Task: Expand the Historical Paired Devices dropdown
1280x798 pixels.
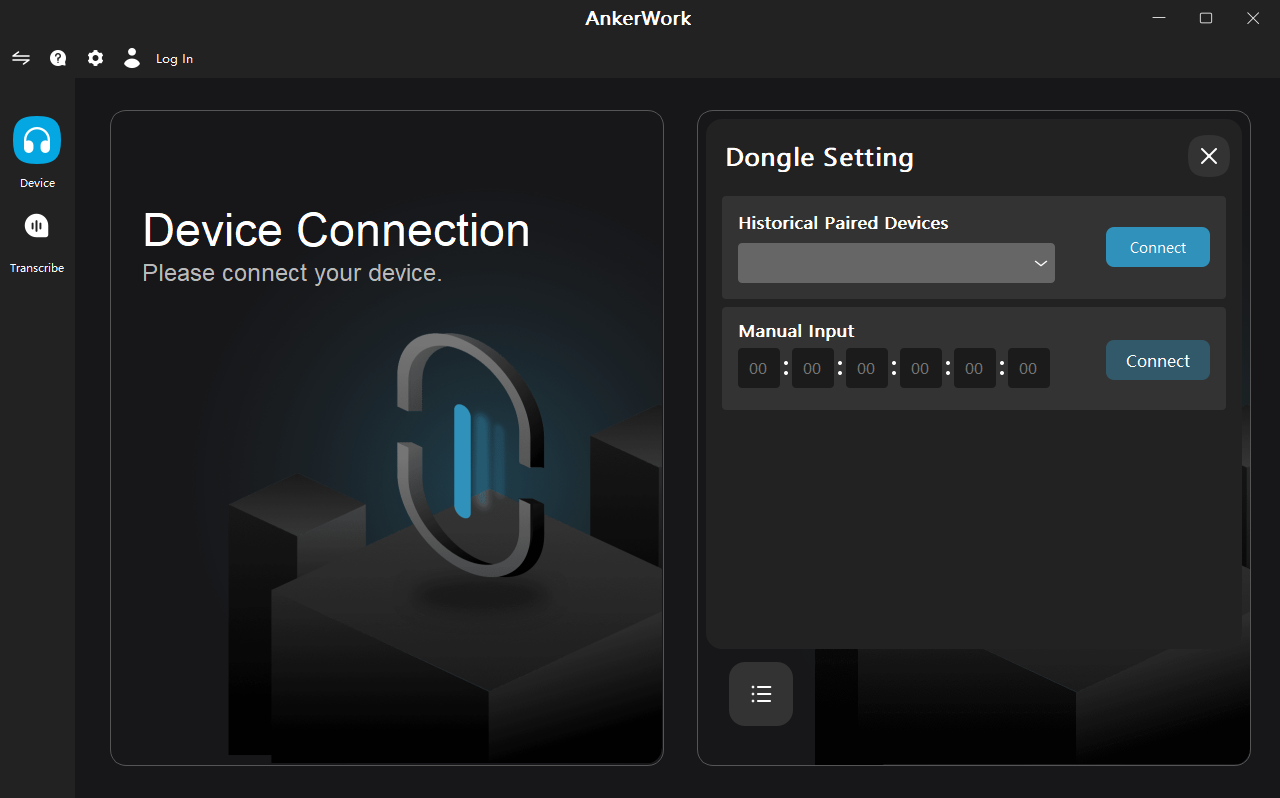Action: (896, 263)
